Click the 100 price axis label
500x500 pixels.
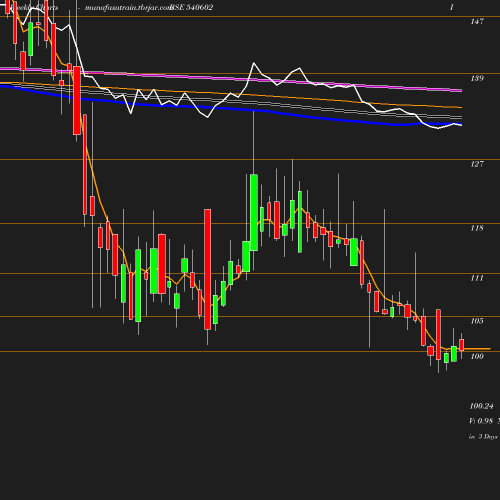click(x=477, y=356)
